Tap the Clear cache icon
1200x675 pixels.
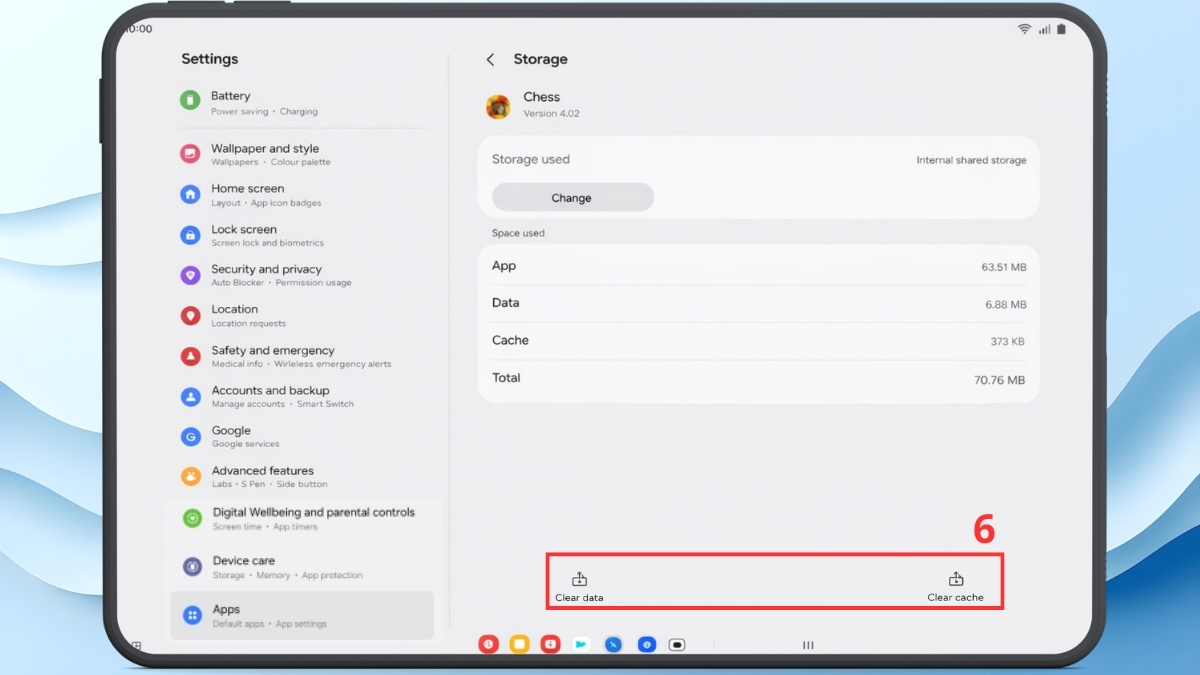tap(955, 579)
